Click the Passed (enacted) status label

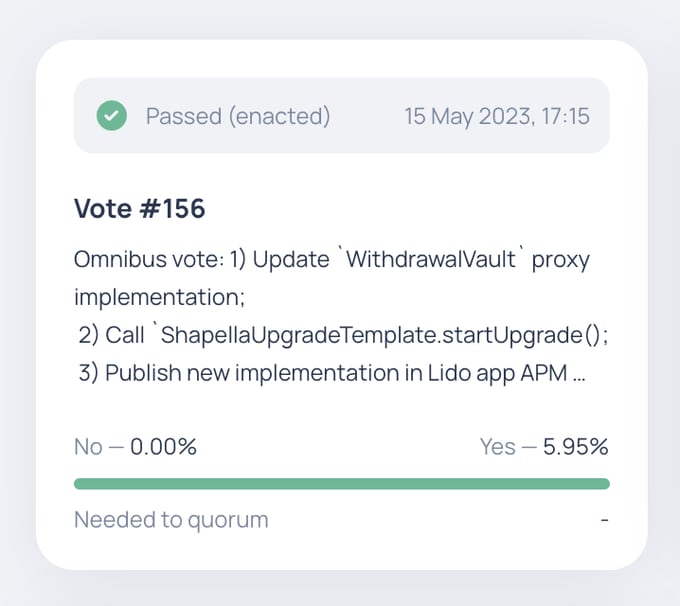[x=238, y=116]
